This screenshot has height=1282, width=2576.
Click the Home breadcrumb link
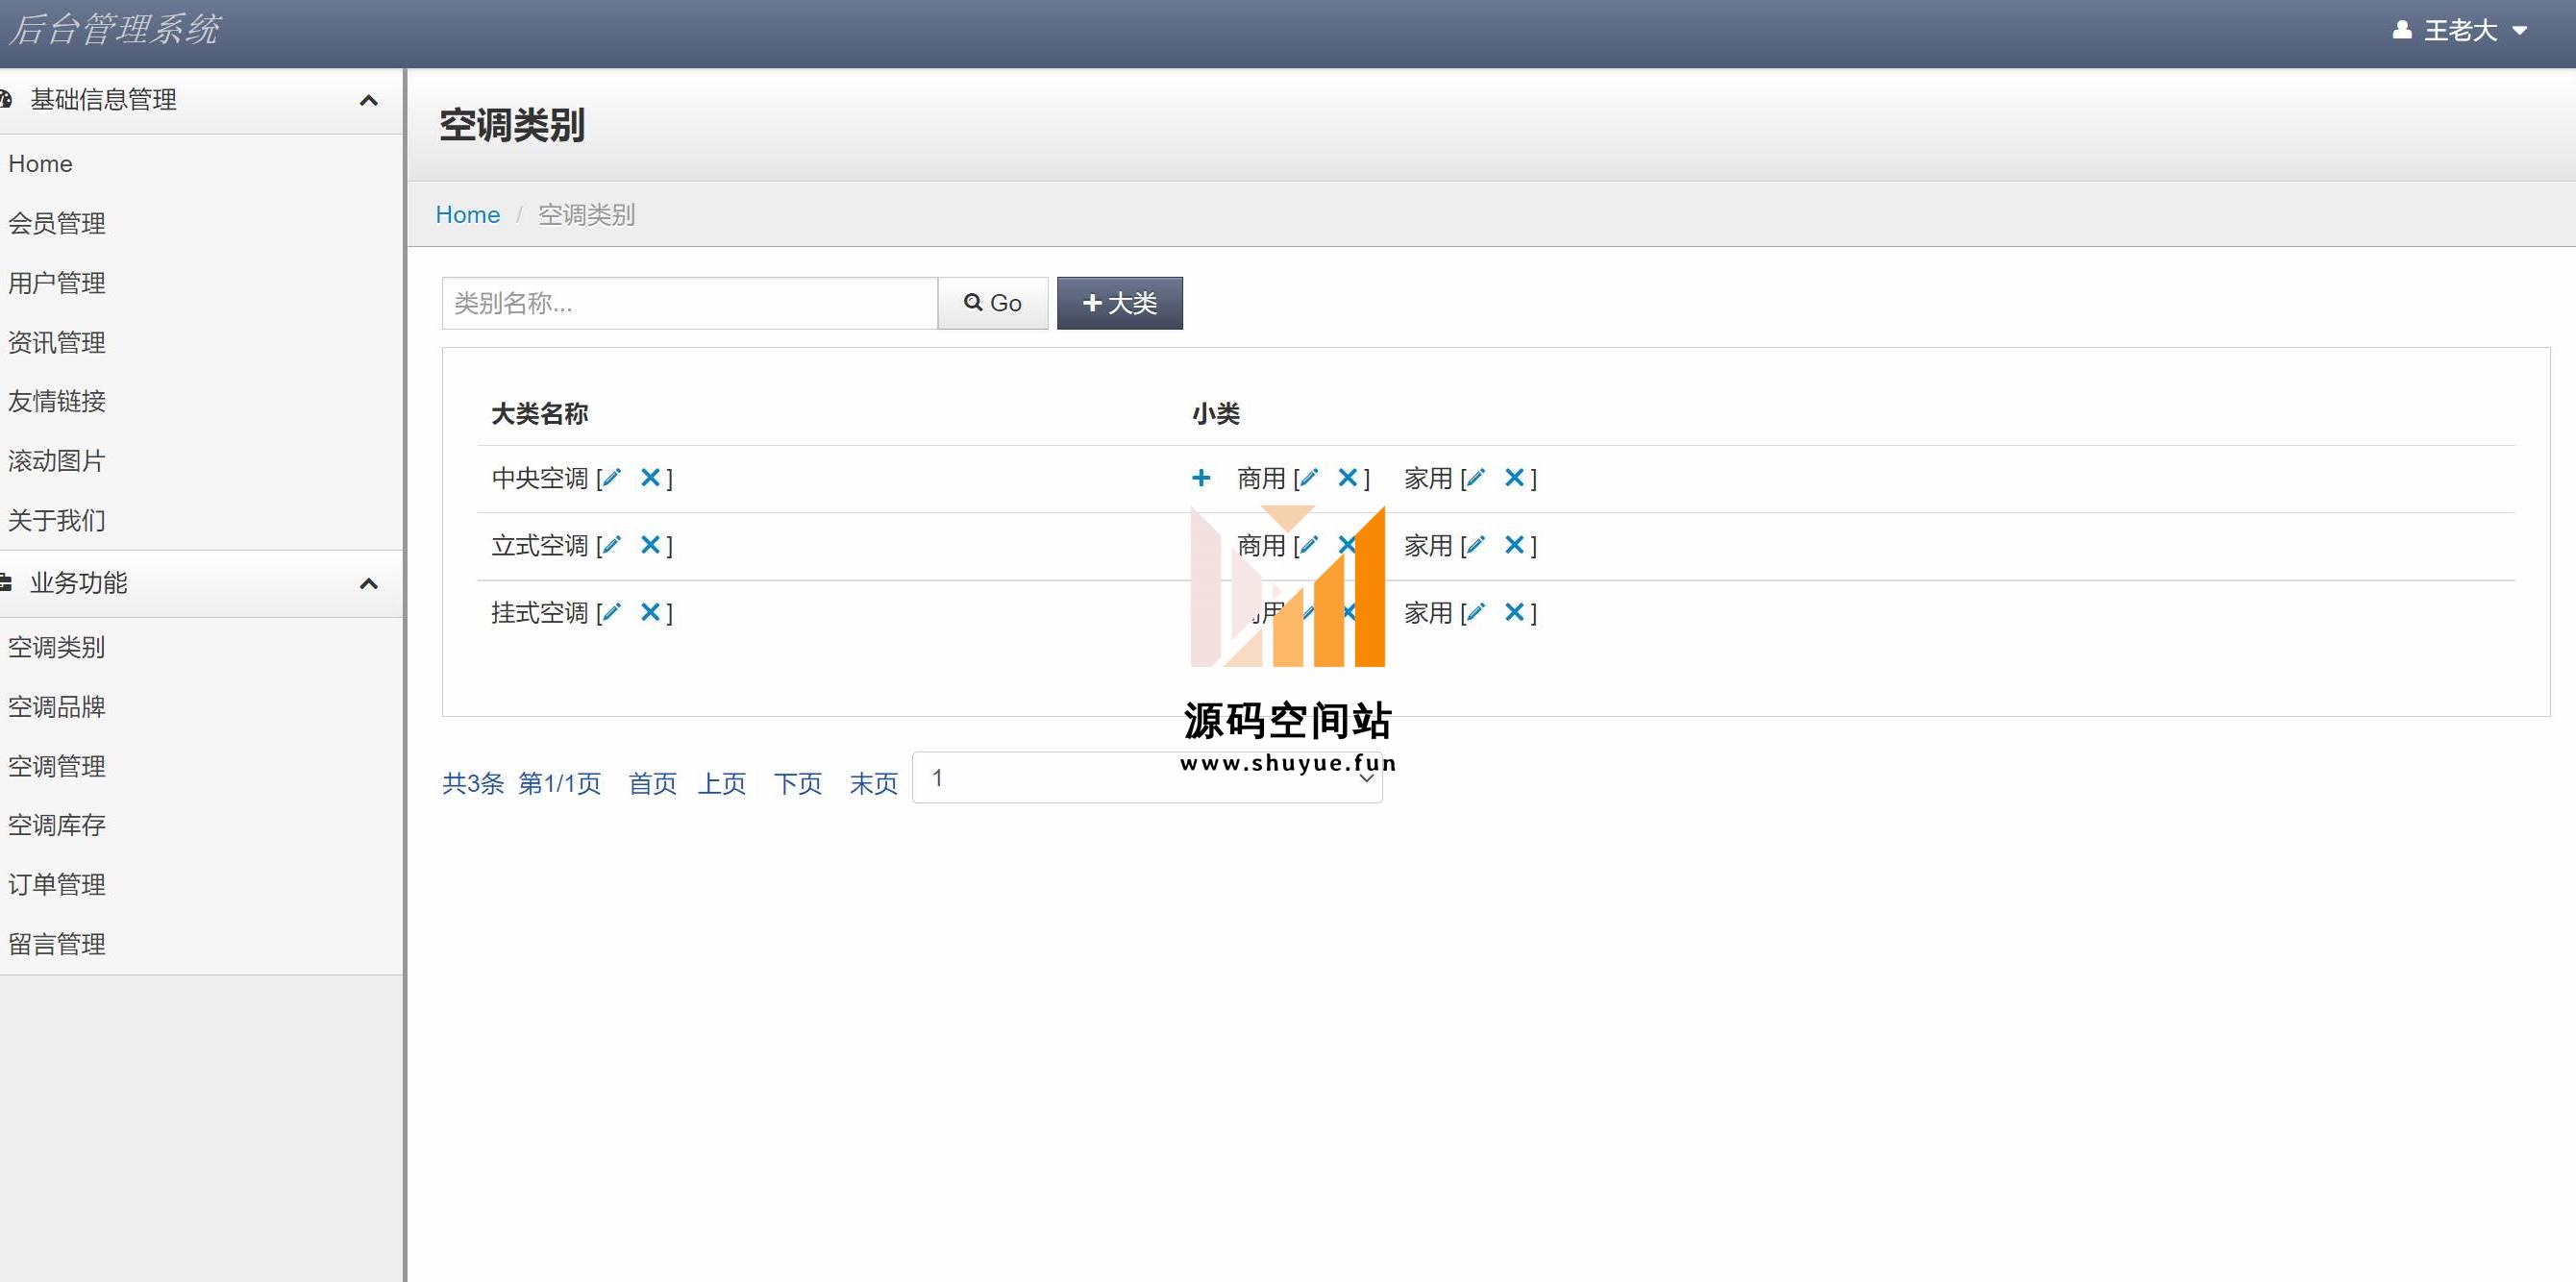coord(468,215)
